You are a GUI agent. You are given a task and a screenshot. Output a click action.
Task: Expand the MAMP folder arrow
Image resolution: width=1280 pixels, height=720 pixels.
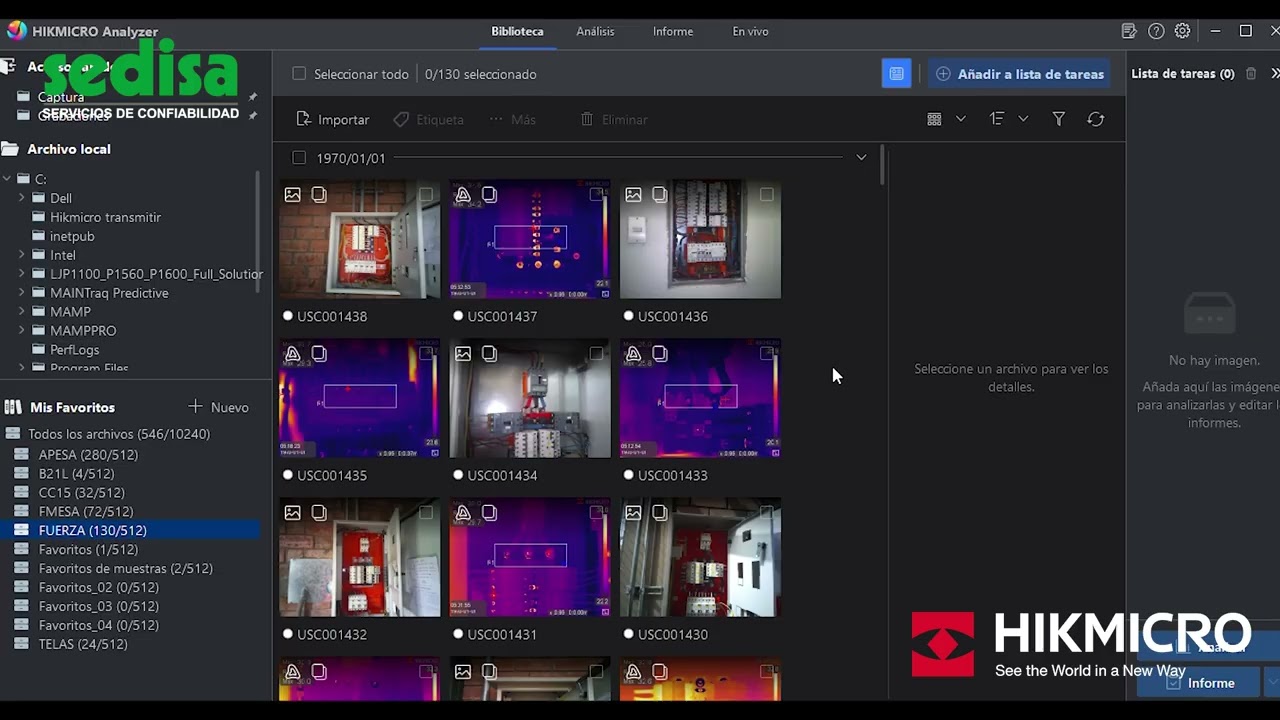pos(22,312)
